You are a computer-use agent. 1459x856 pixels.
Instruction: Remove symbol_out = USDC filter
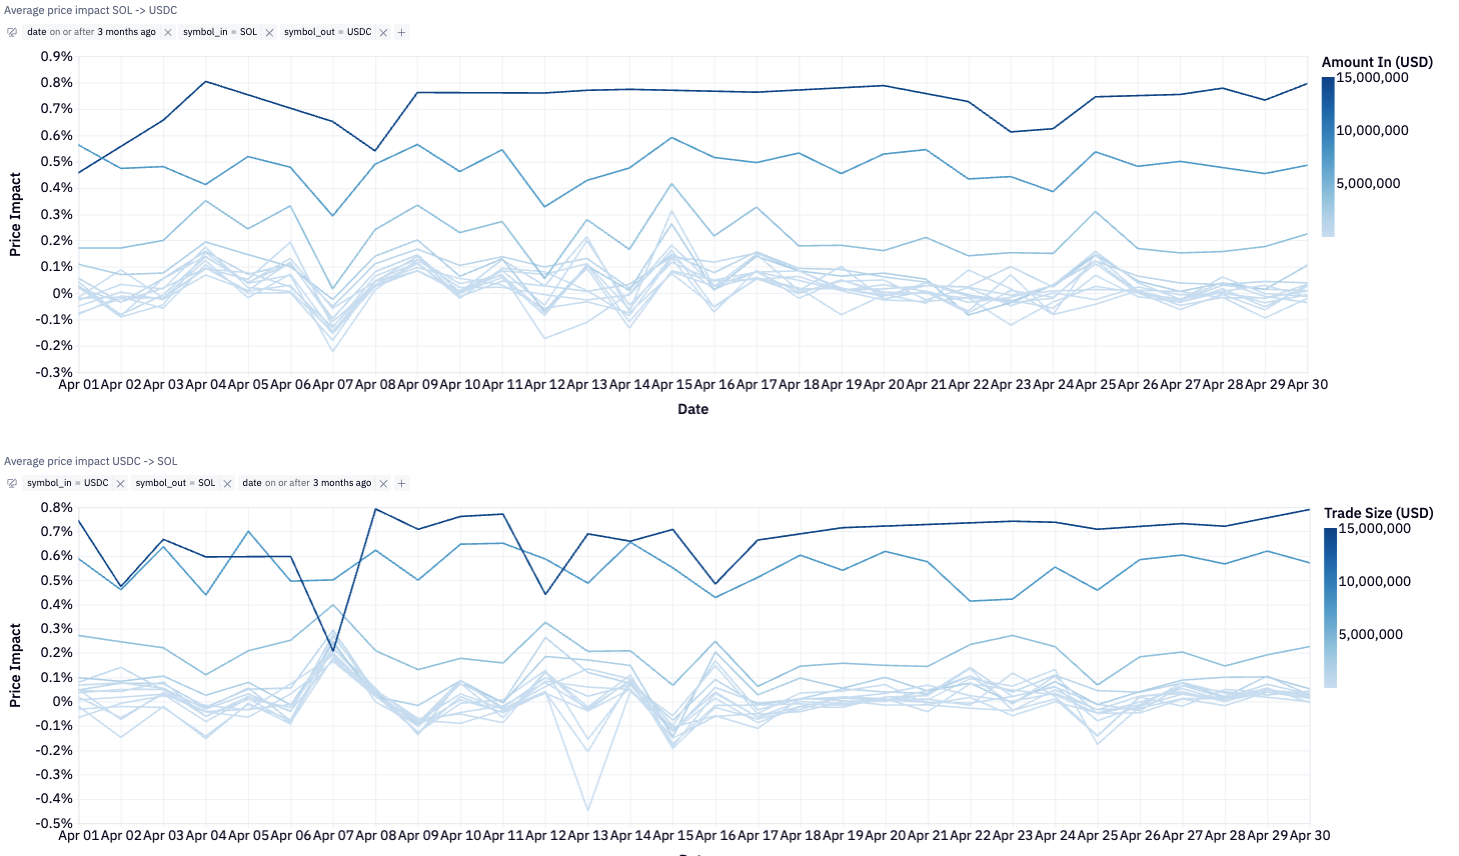tap(383, 33)
